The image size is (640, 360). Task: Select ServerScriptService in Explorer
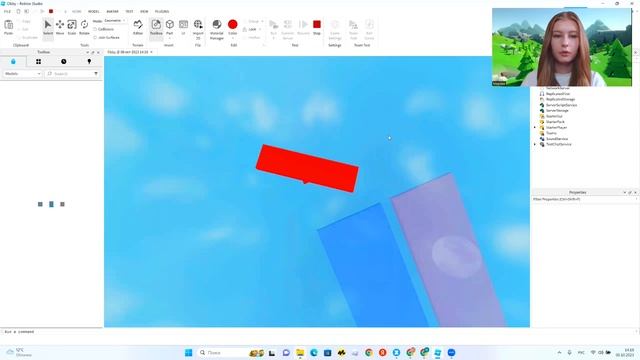pyautogui.click(x=561, y=105)
